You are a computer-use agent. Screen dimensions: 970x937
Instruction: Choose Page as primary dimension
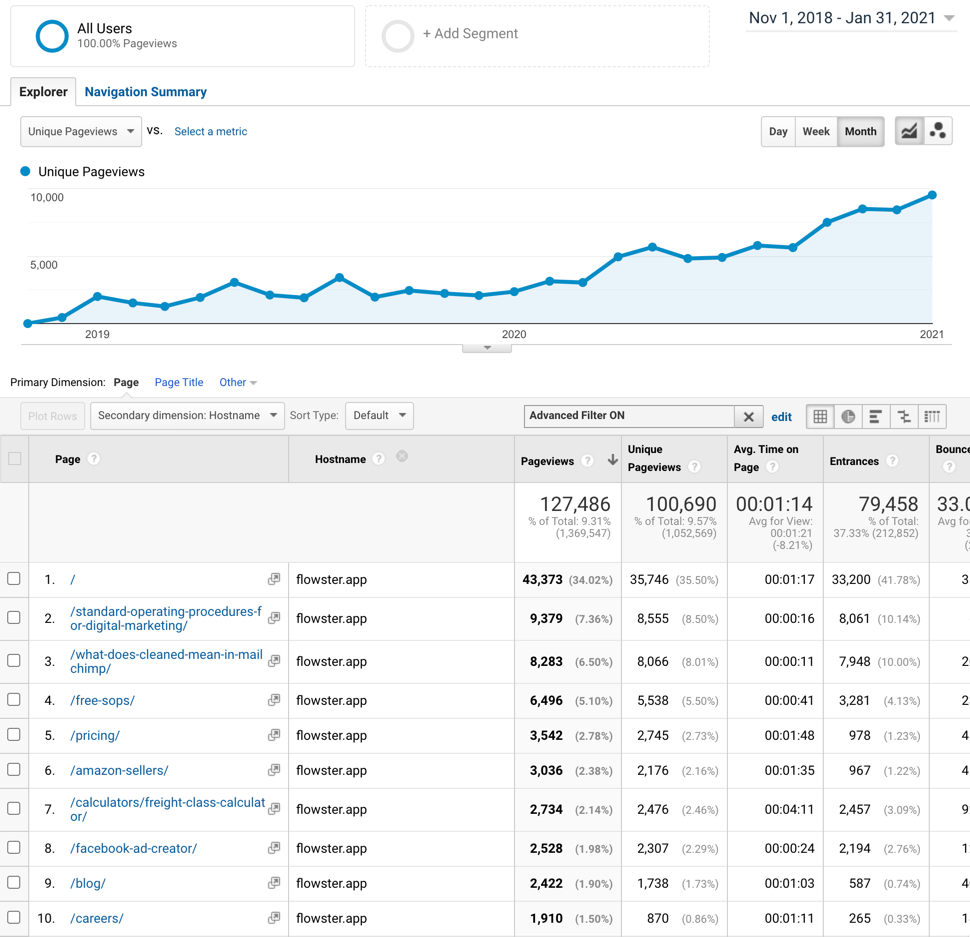click(x=126, y=382)
